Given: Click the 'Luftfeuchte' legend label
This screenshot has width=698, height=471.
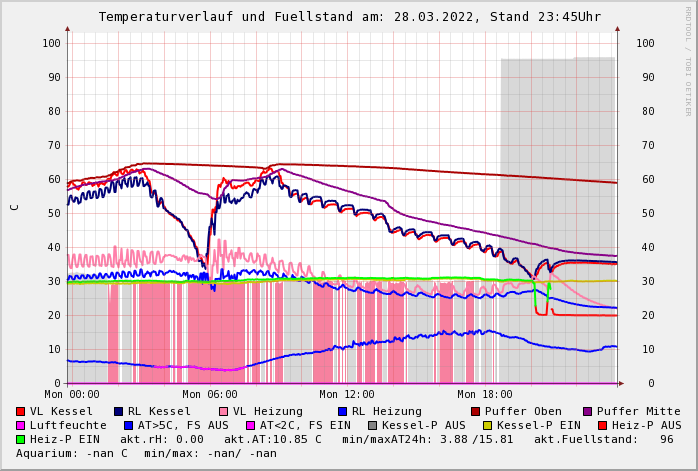Looking at the screenshot, I should (68, 426).
